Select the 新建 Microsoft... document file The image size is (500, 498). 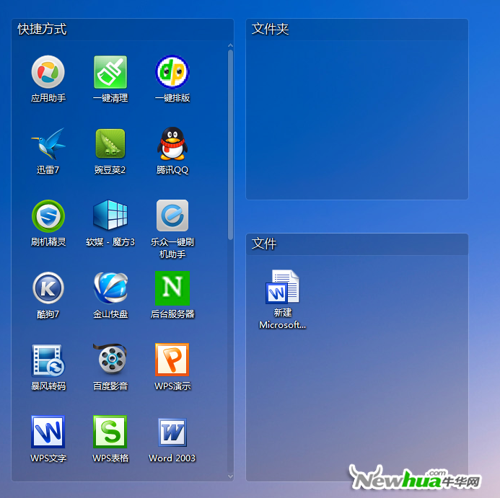coord(283,299)
